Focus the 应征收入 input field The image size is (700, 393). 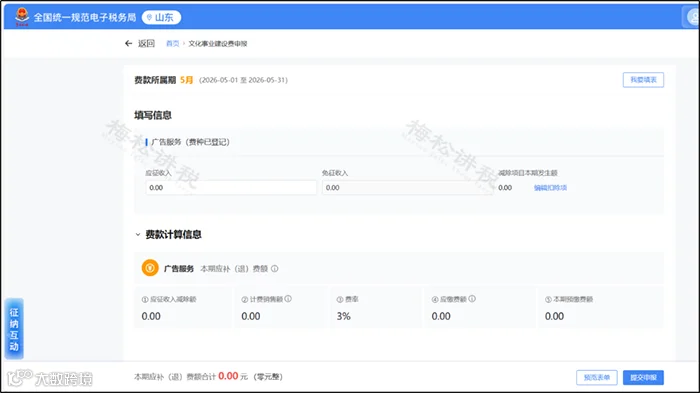coord(231,188)
